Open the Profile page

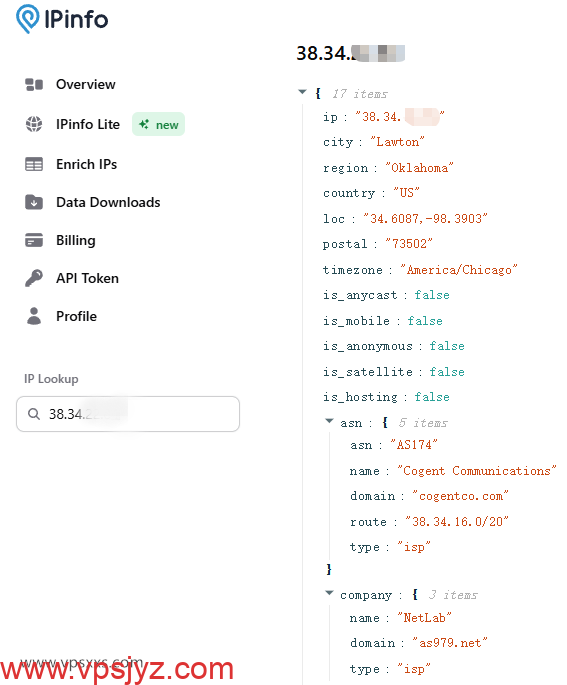pyautogui.click(x=76, y=316)
